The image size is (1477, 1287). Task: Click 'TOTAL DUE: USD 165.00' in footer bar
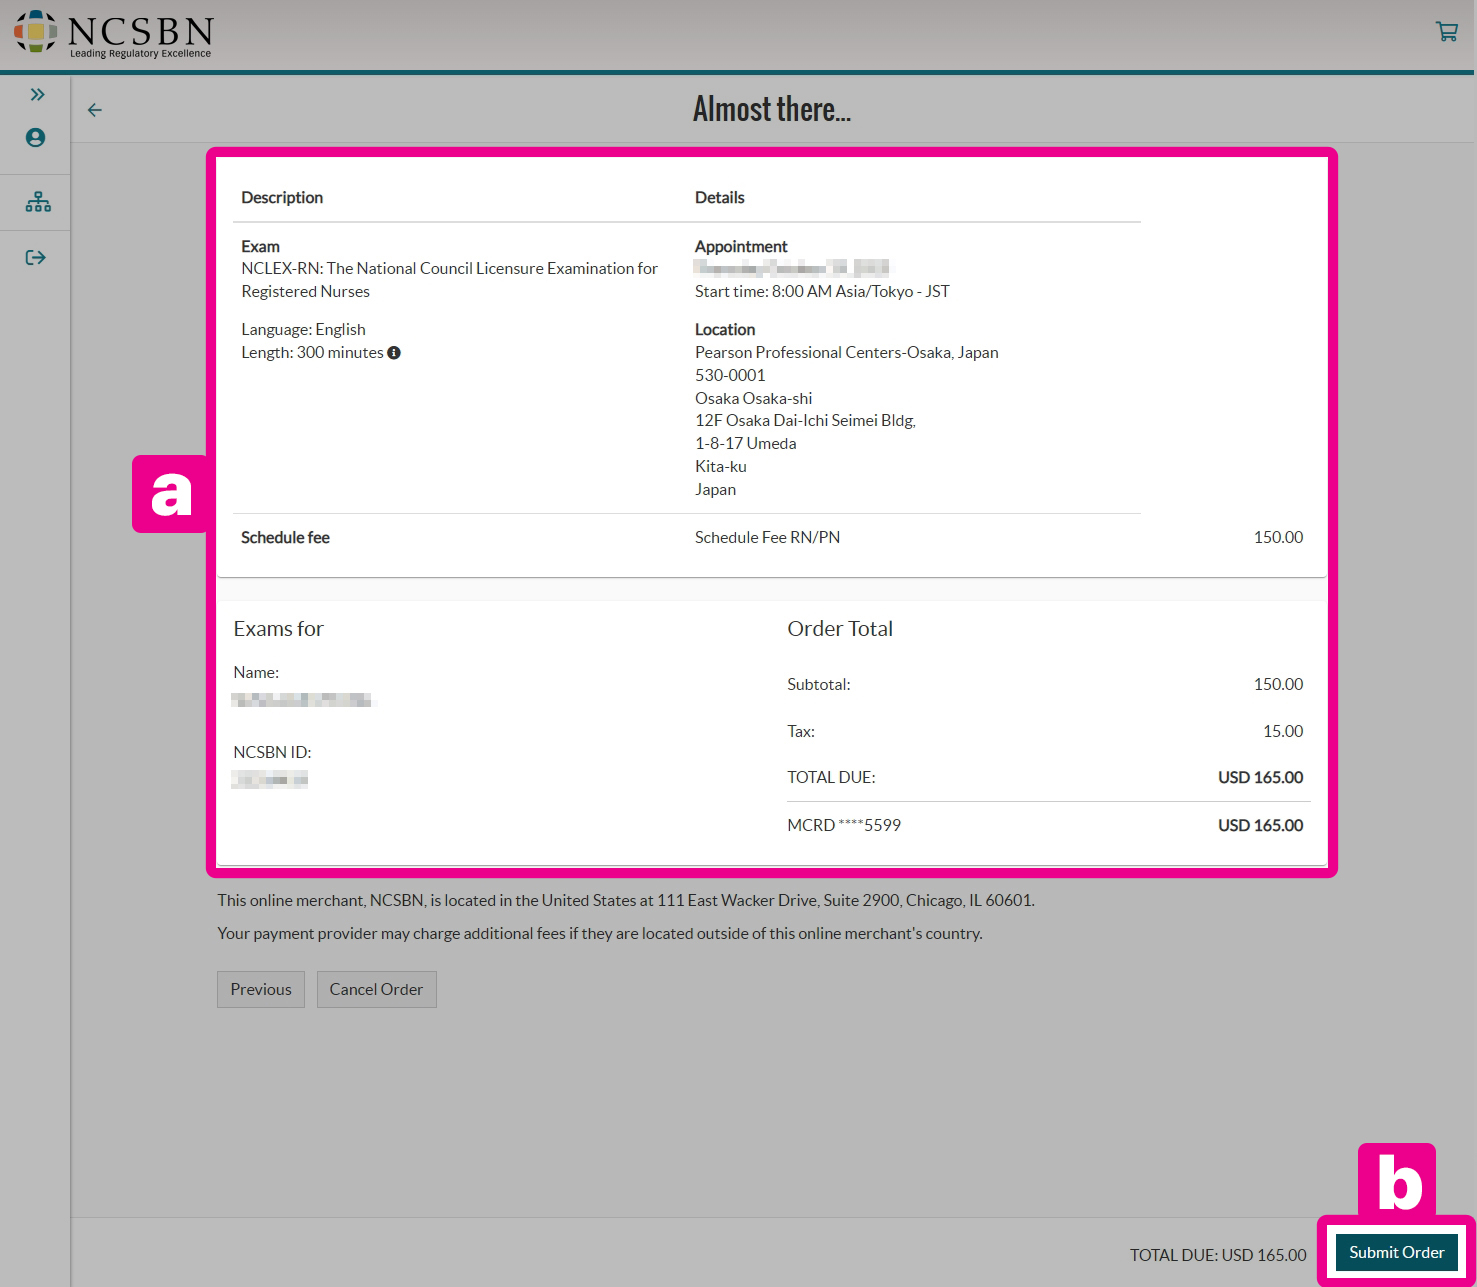click(1218, 1255)
